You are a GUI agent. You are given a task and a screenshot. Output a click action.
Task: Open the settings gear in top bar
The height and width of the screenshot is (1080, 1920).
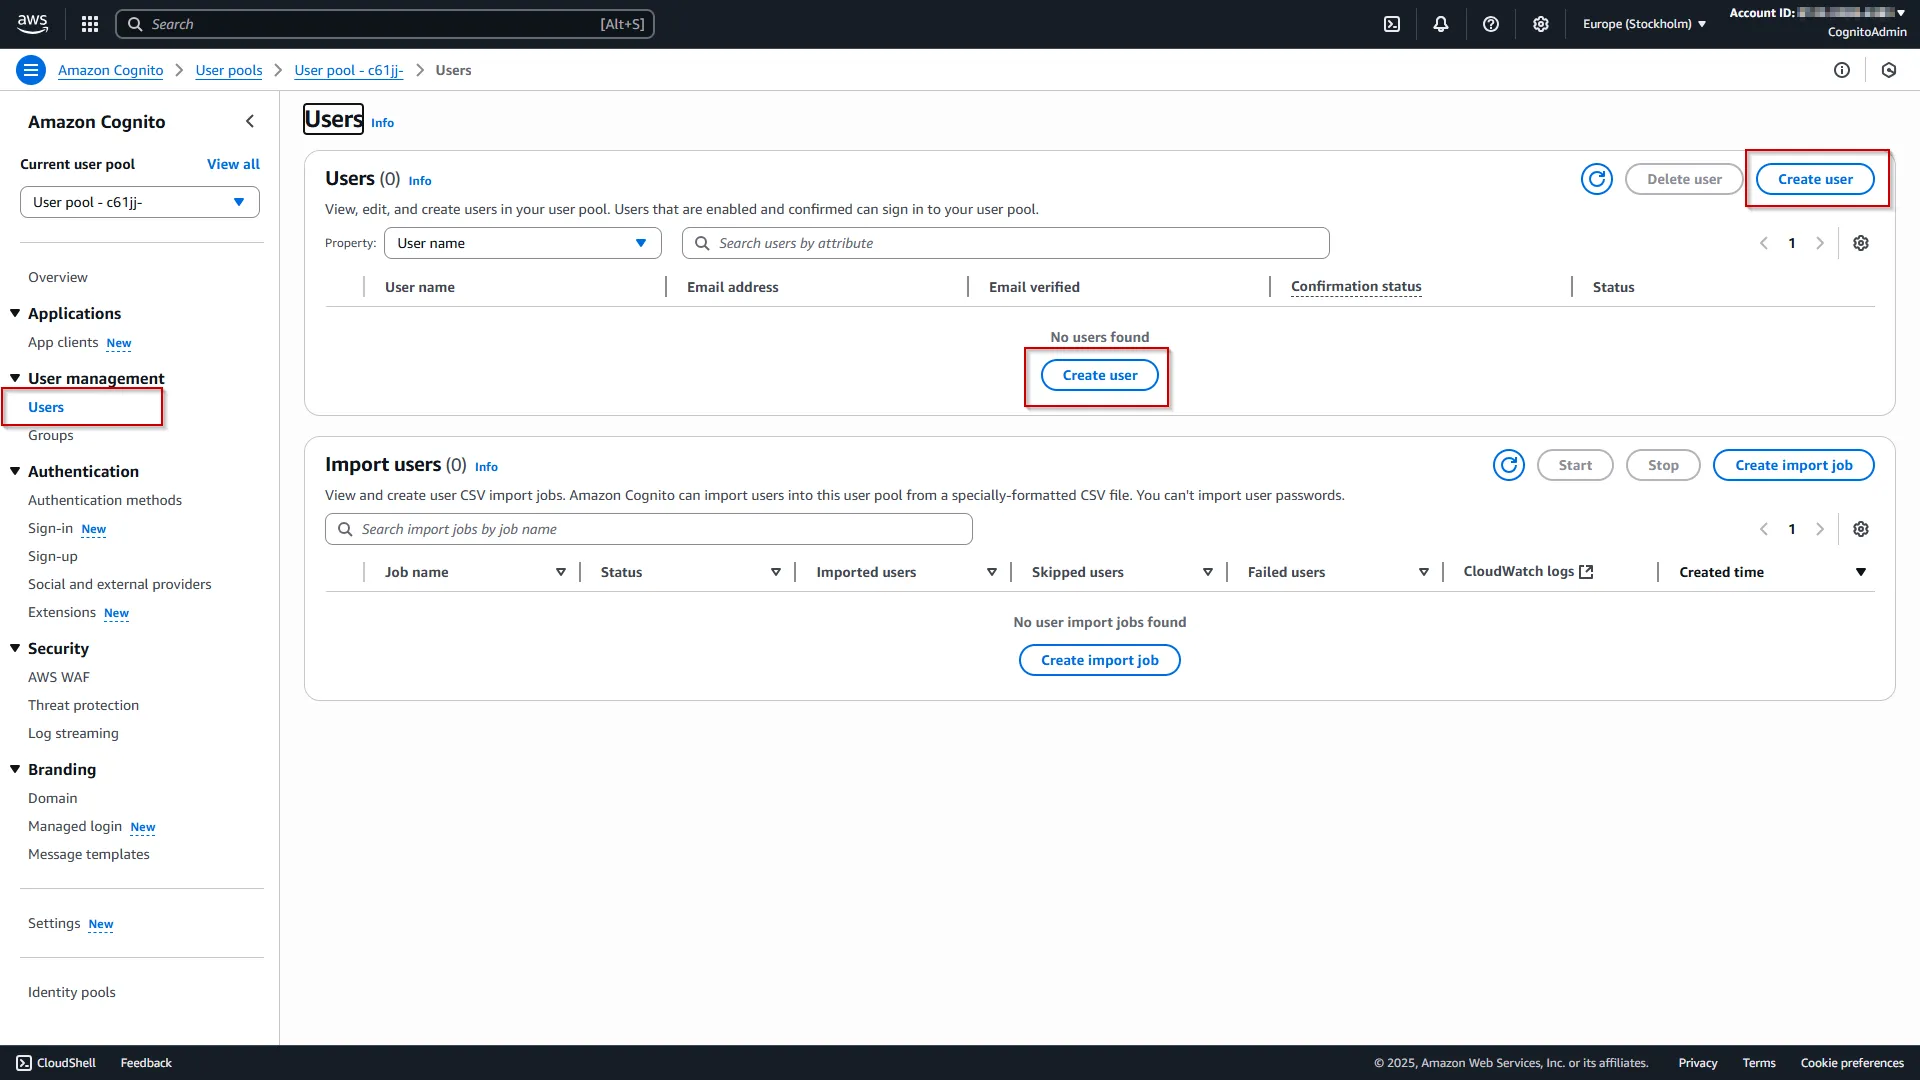[1541, 24]
